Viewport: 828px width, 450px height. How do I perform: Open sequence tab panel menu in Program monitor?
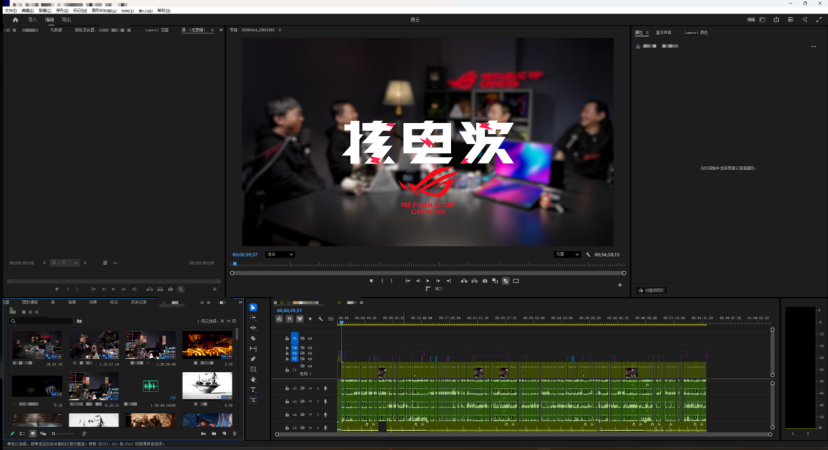279,30
